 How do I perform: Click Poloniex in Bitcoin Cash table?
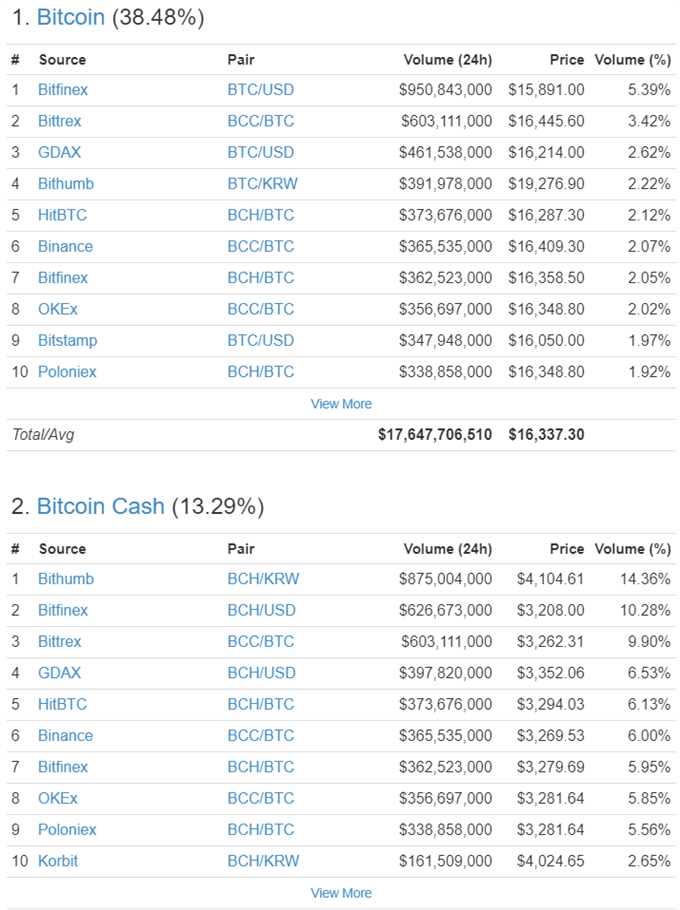pos(67,830)
